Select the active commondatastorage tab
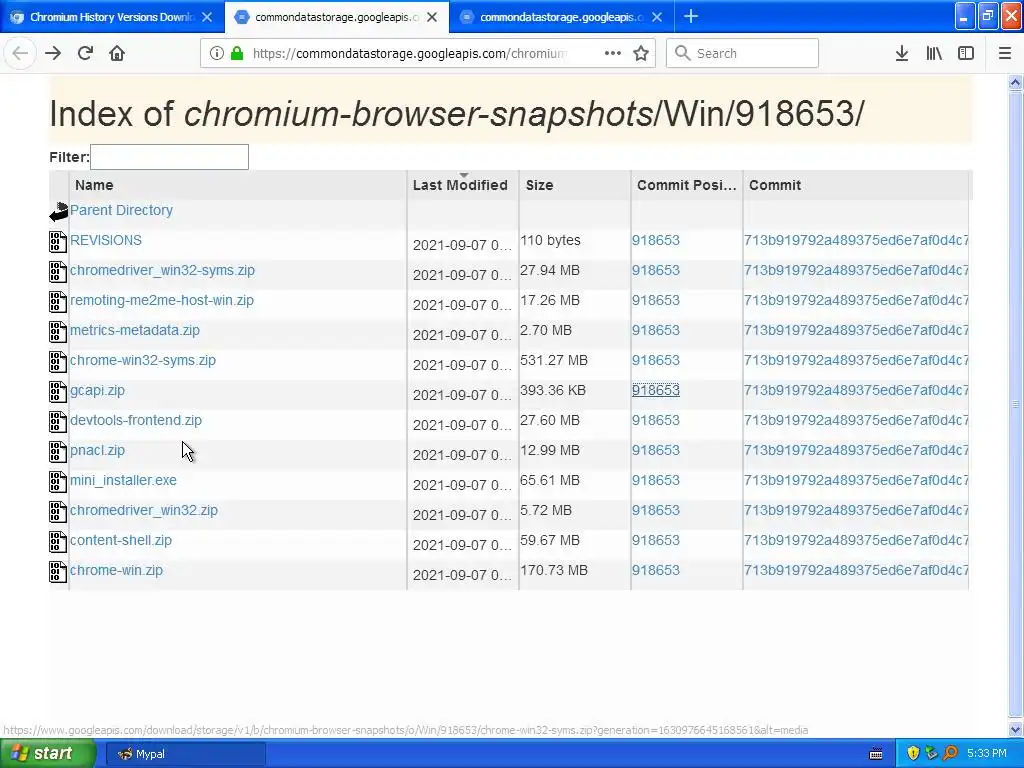This screenshot has height=768, width=1024. click(337, 17)
